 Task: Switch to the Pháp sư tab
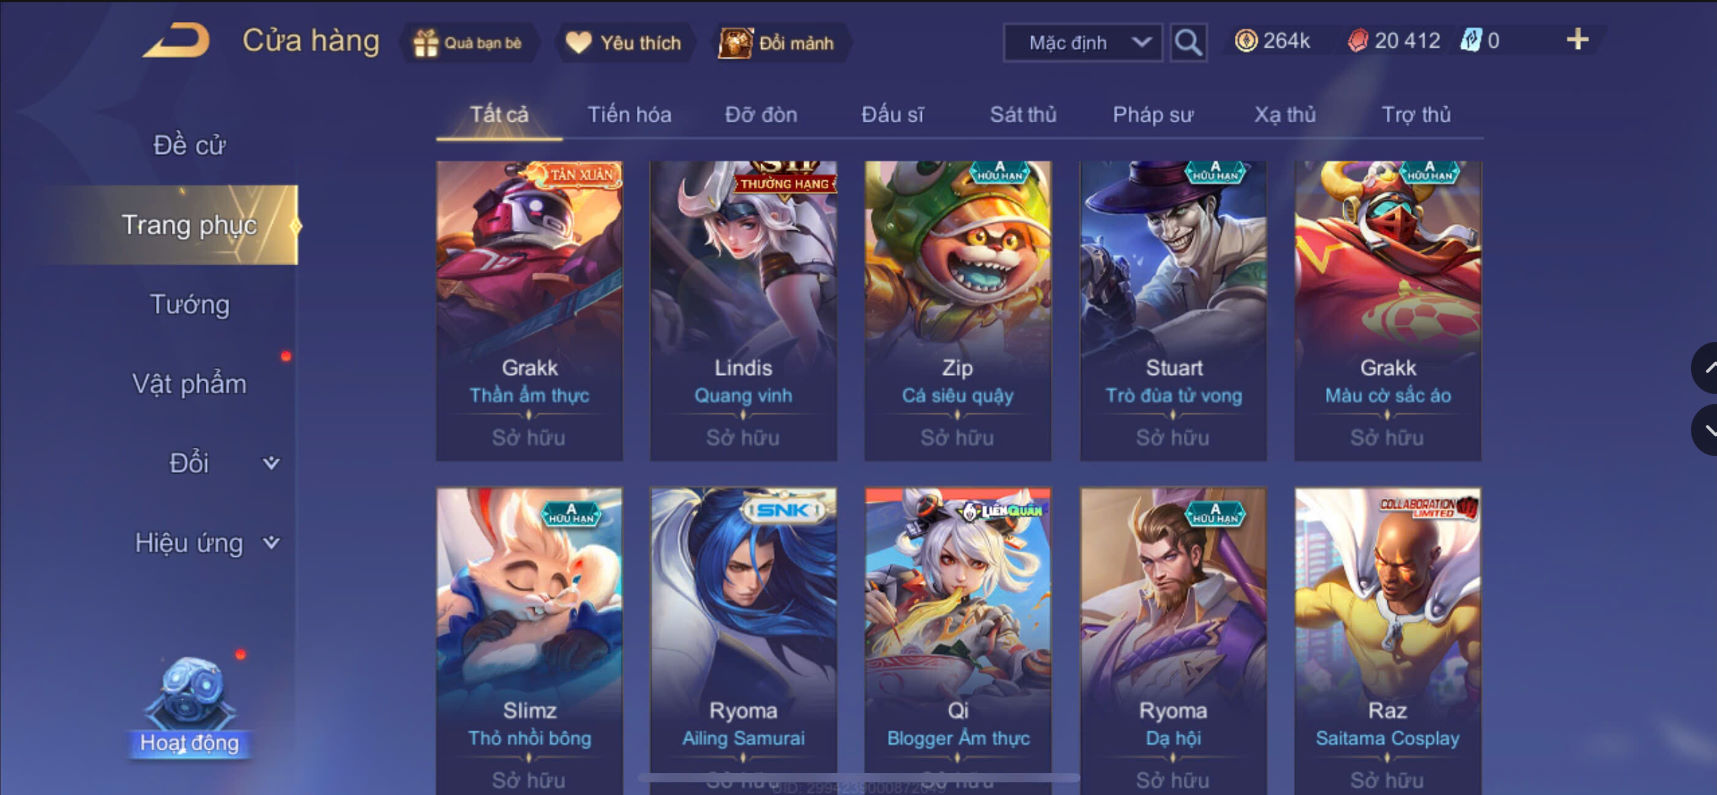point(1153,114)
